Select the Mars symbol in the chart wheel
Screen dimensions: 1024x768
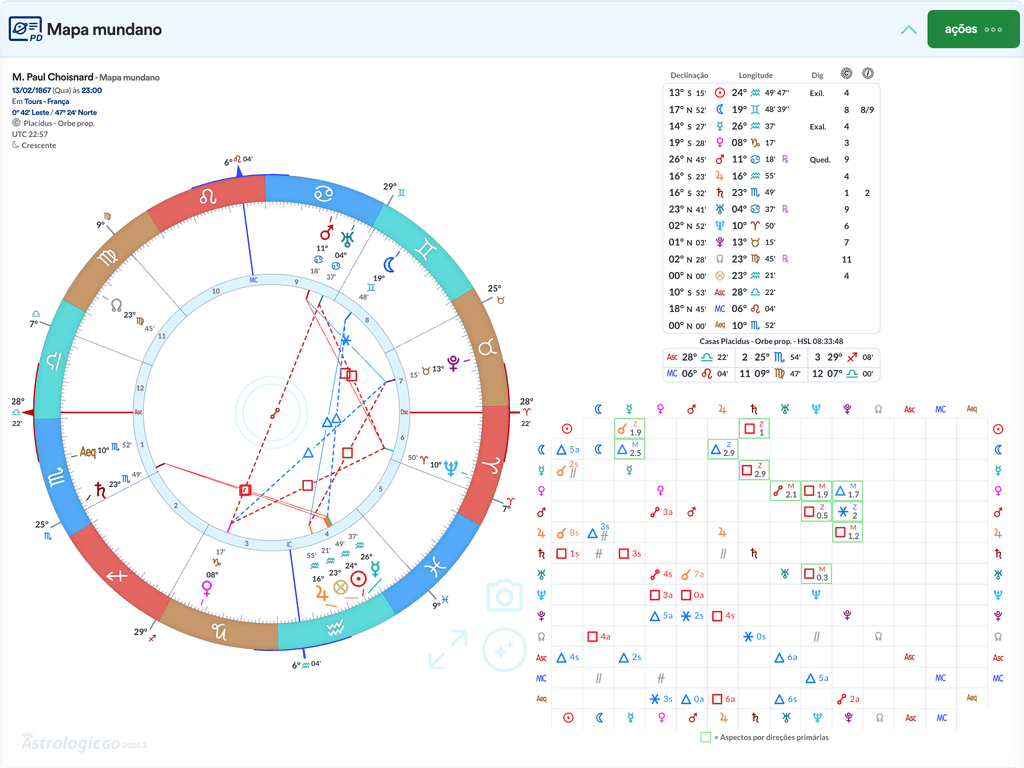point(327,232)
